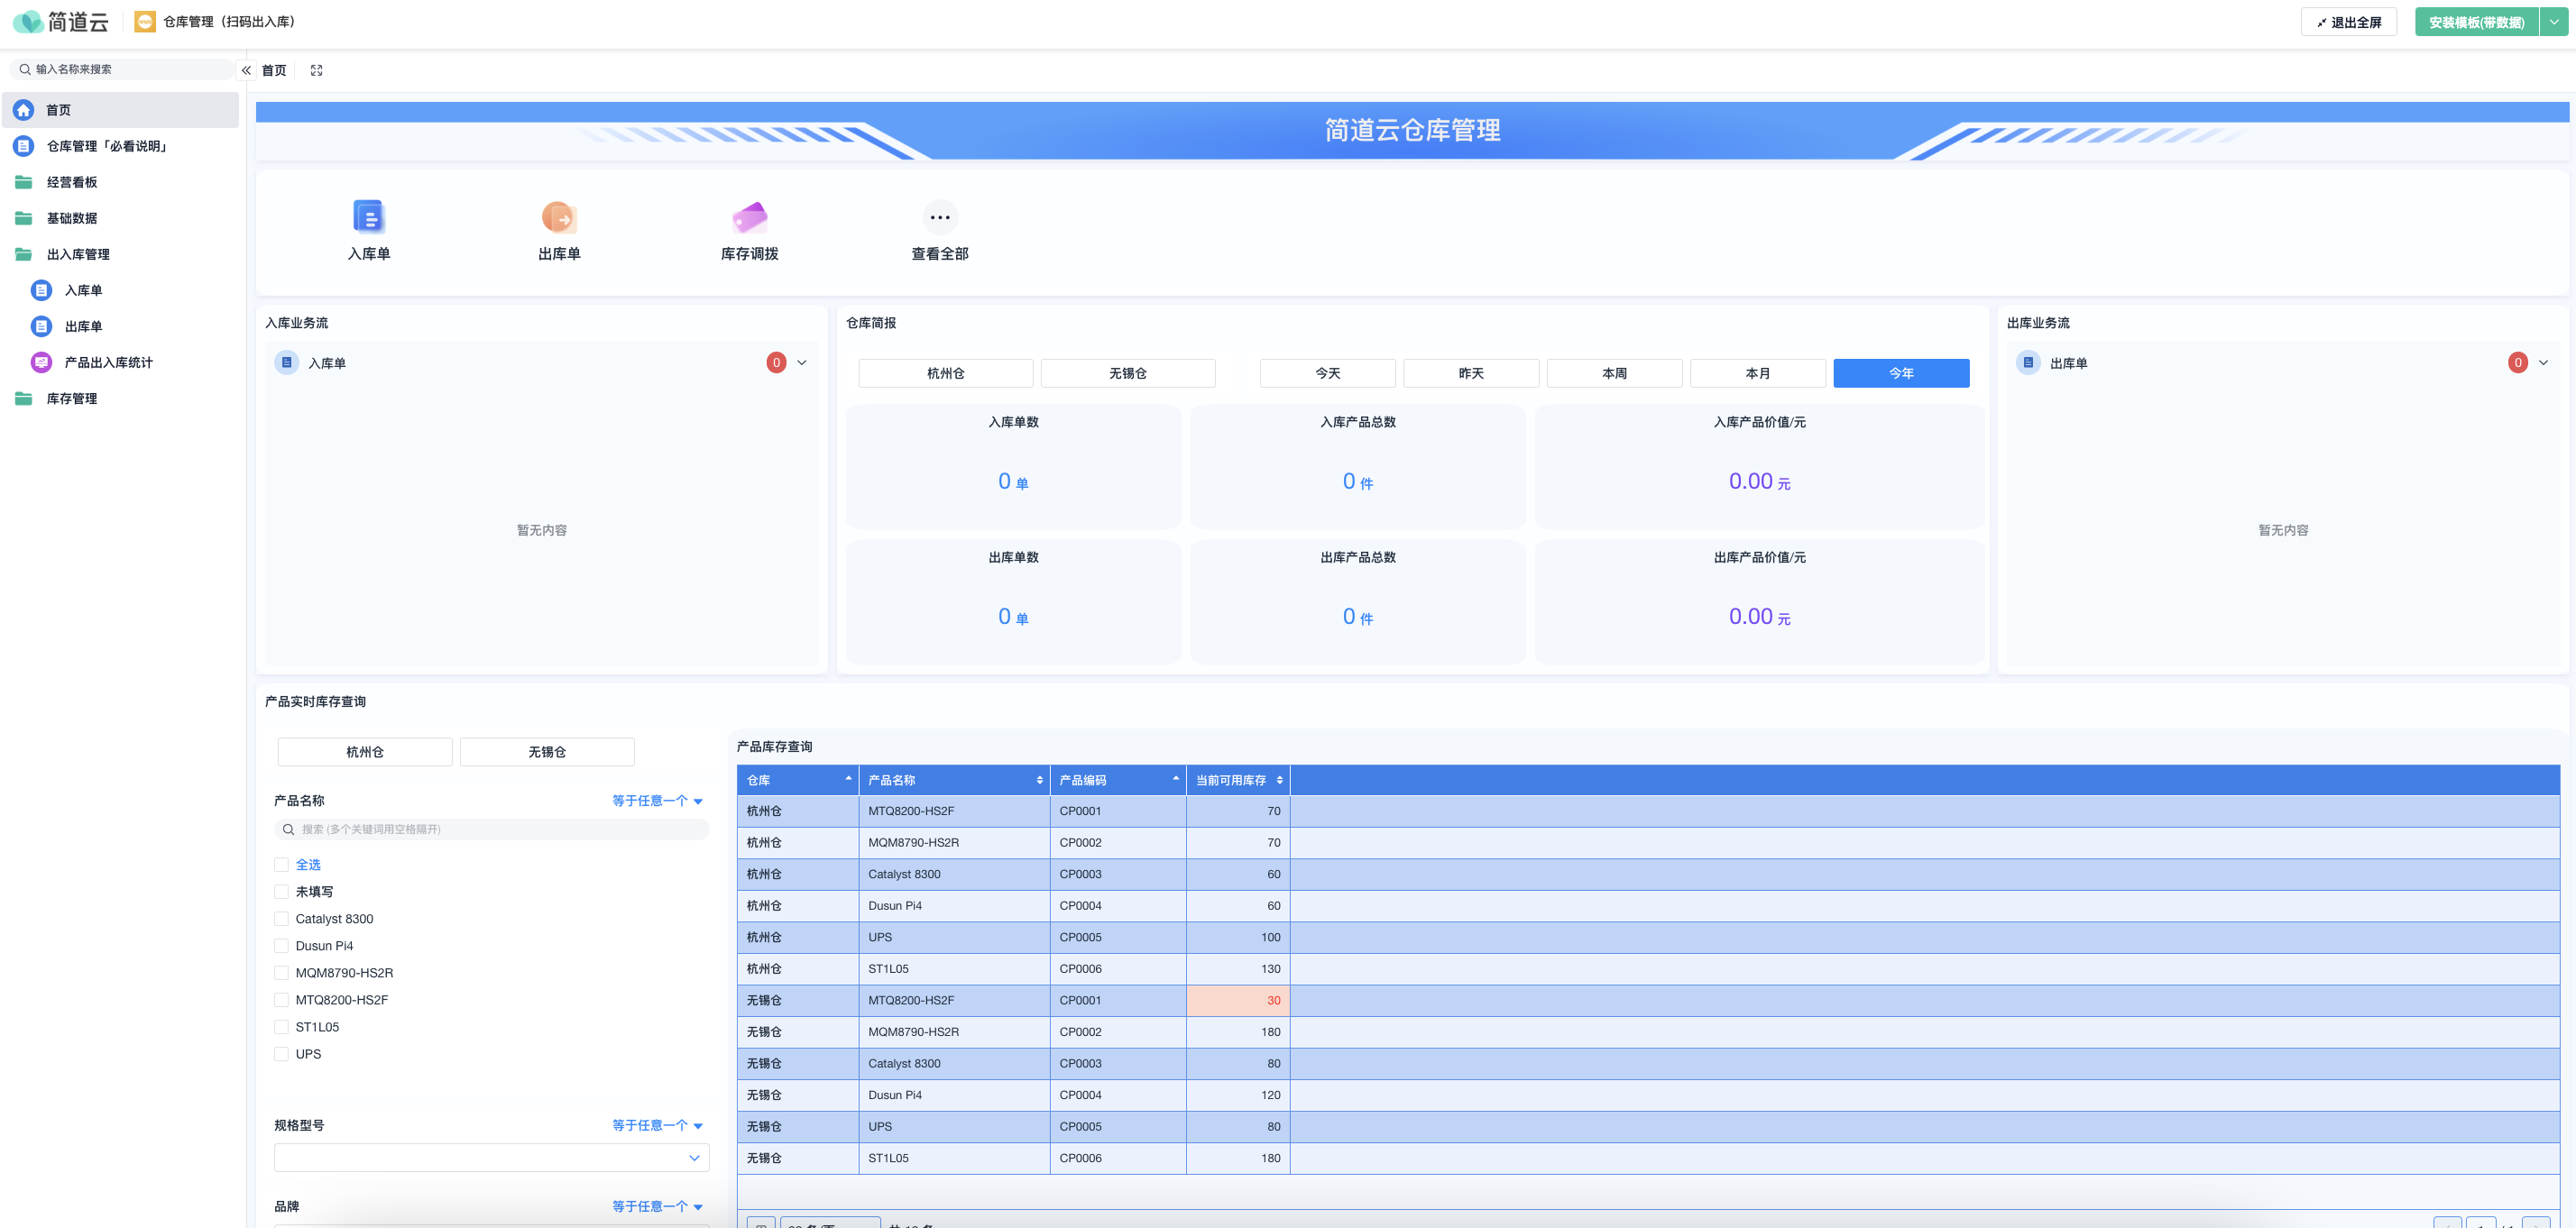Open the 规格型号 dropdown field
Viewport: 2576px width, 1228px height.
point(491,1157)
